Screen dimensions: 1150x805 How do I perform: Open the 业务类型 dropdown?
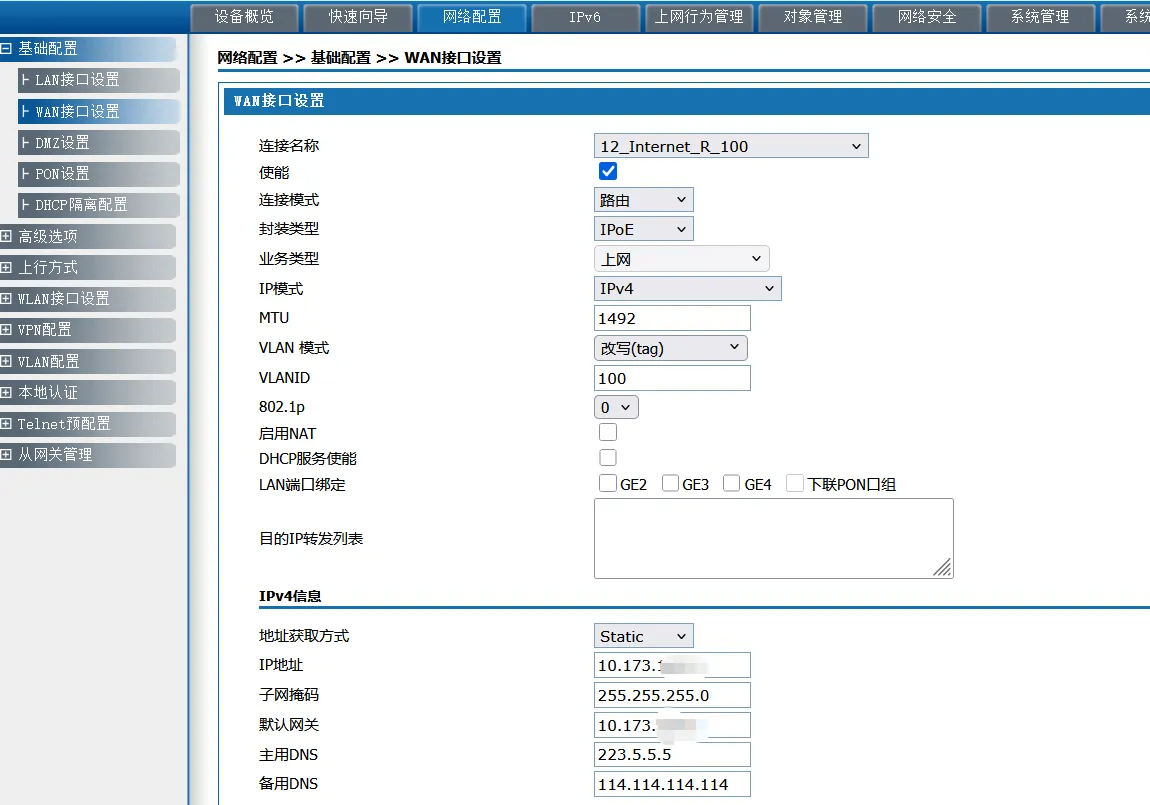click(681, 259)
